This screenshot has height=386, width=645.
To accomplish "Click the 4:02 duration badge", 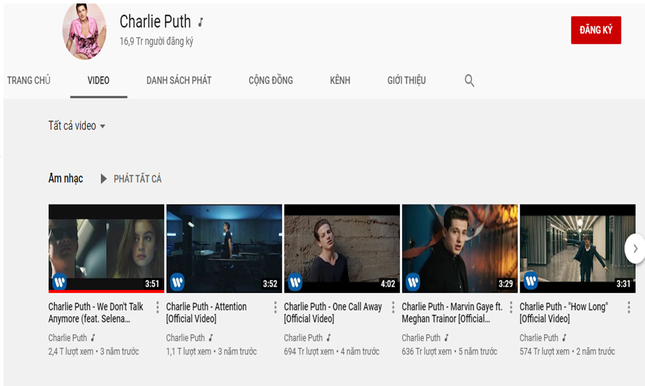I will pyautogui.click(x=388, y=284).
